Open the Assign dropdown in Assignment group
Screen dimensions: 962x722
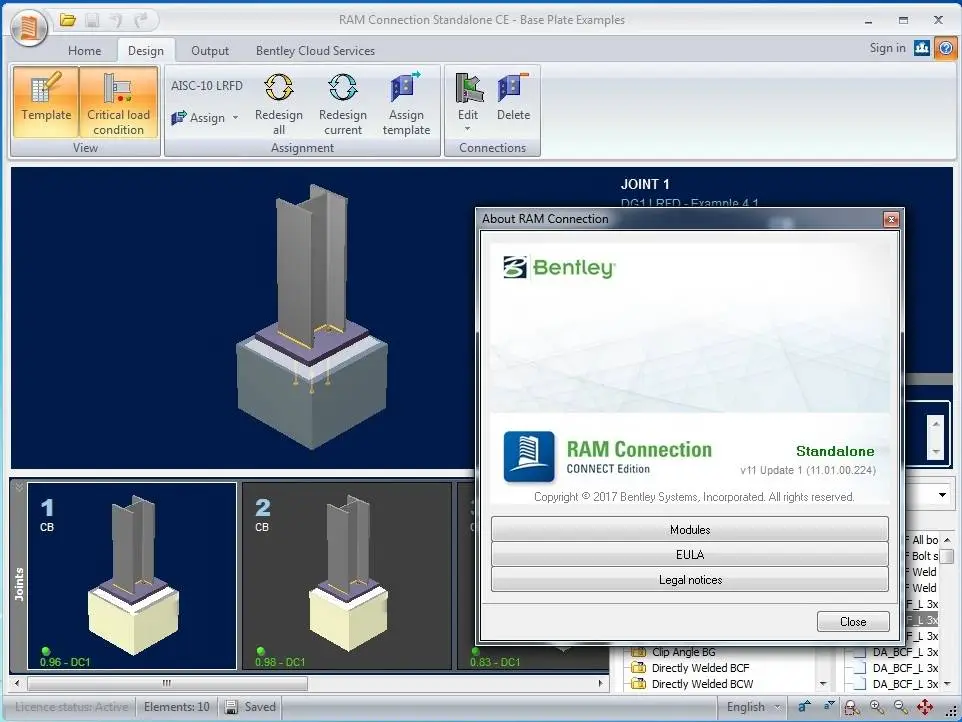point(205,117)
